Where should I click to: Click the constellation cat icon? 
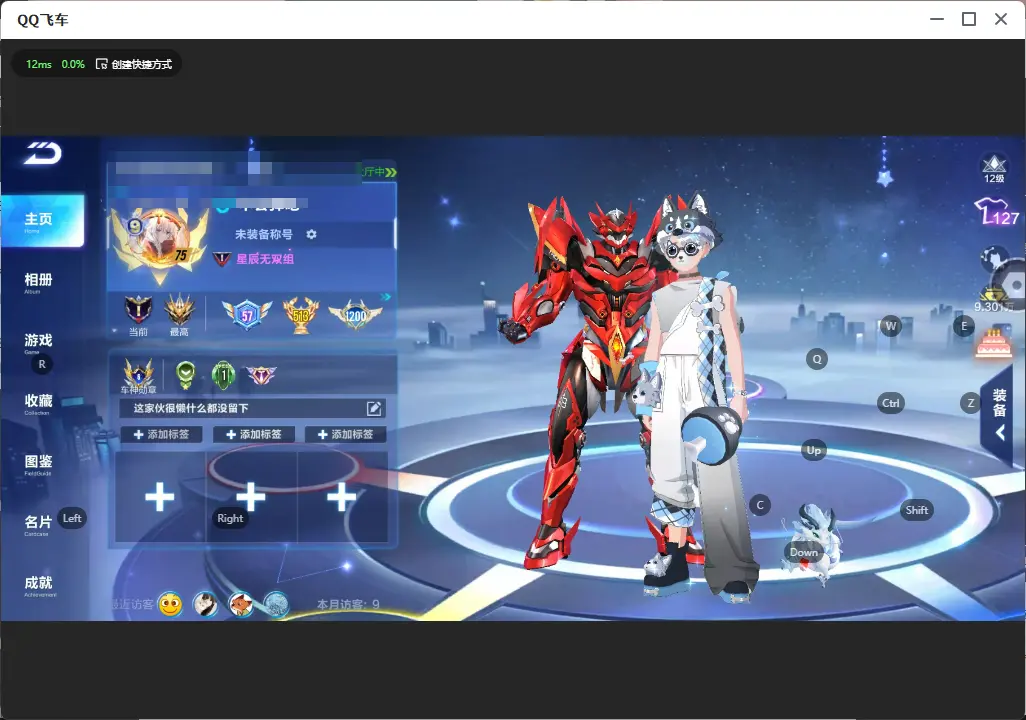pos(993,258)
